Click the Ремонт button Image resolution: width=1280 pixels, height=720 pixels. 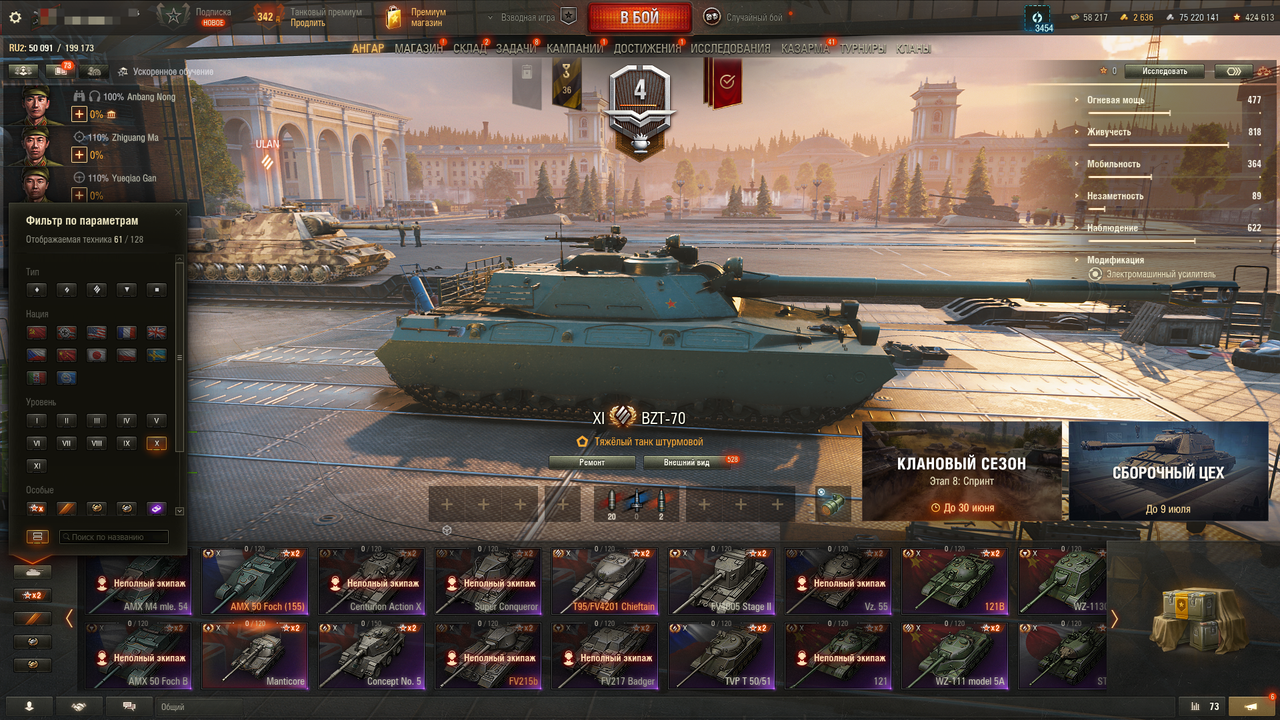click(592, 462)
